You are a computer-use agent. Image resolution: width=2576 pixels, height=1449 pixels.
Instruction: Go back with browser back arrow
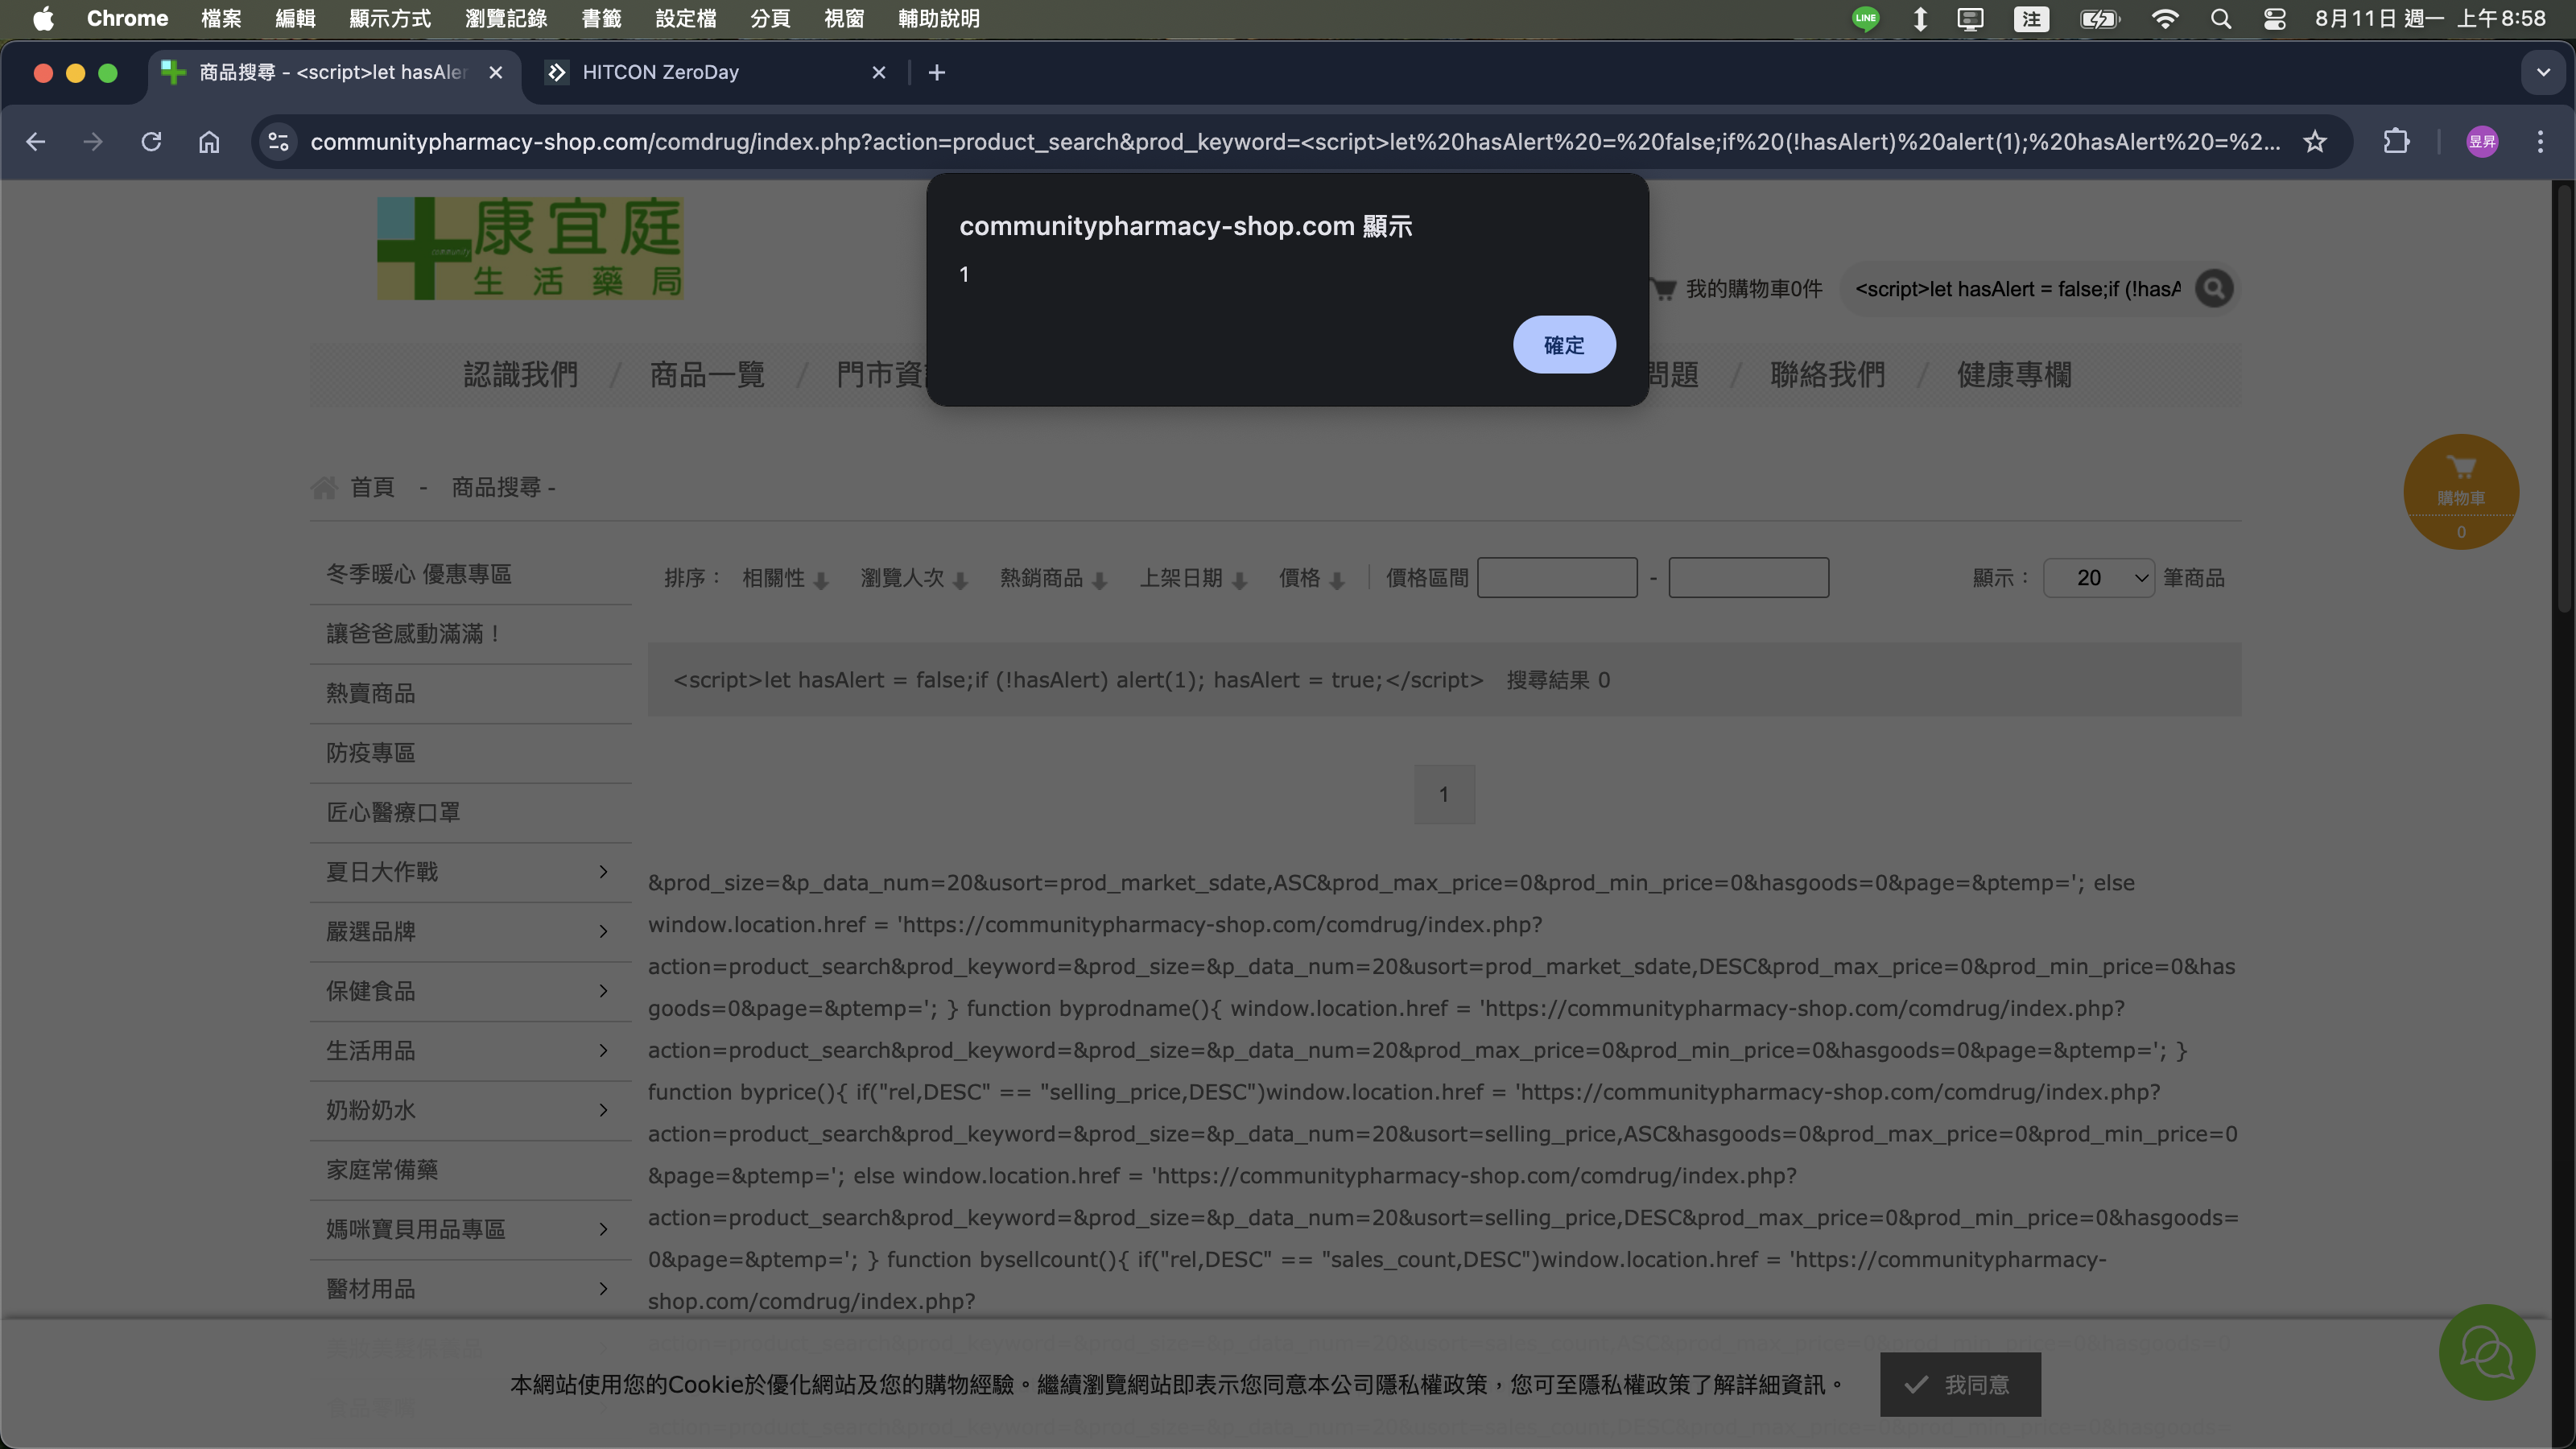pos(36,142)
